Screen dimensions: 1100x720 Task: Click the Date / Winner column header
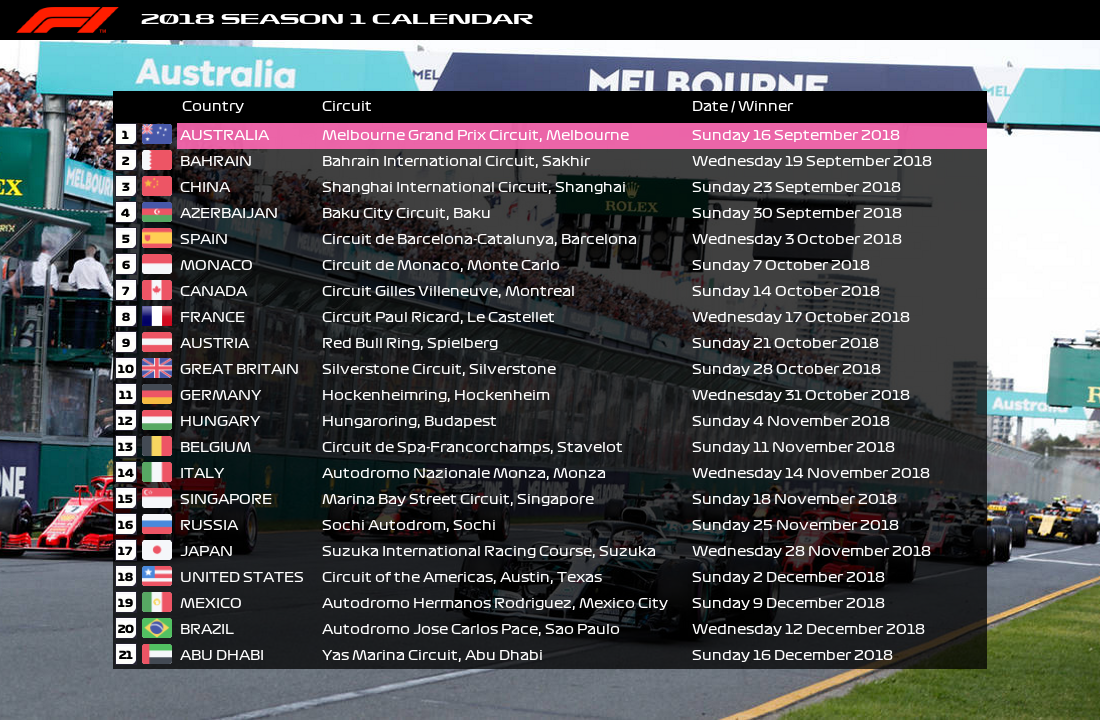pyautogui.click(x=742, y=106)
